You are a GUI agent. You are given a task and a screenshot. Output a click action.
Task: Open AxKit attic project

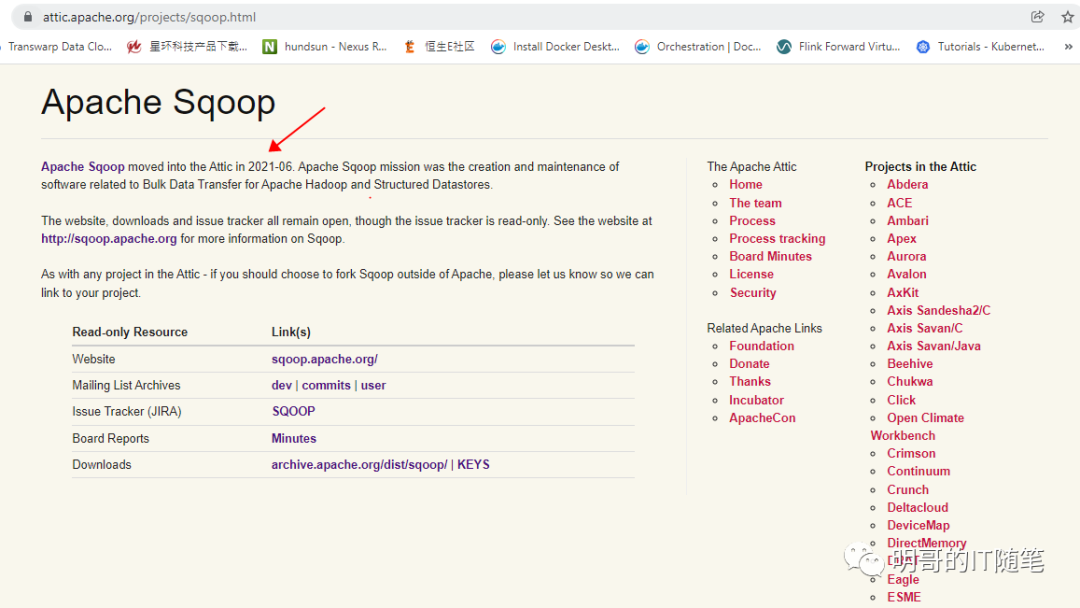[903, 293]
